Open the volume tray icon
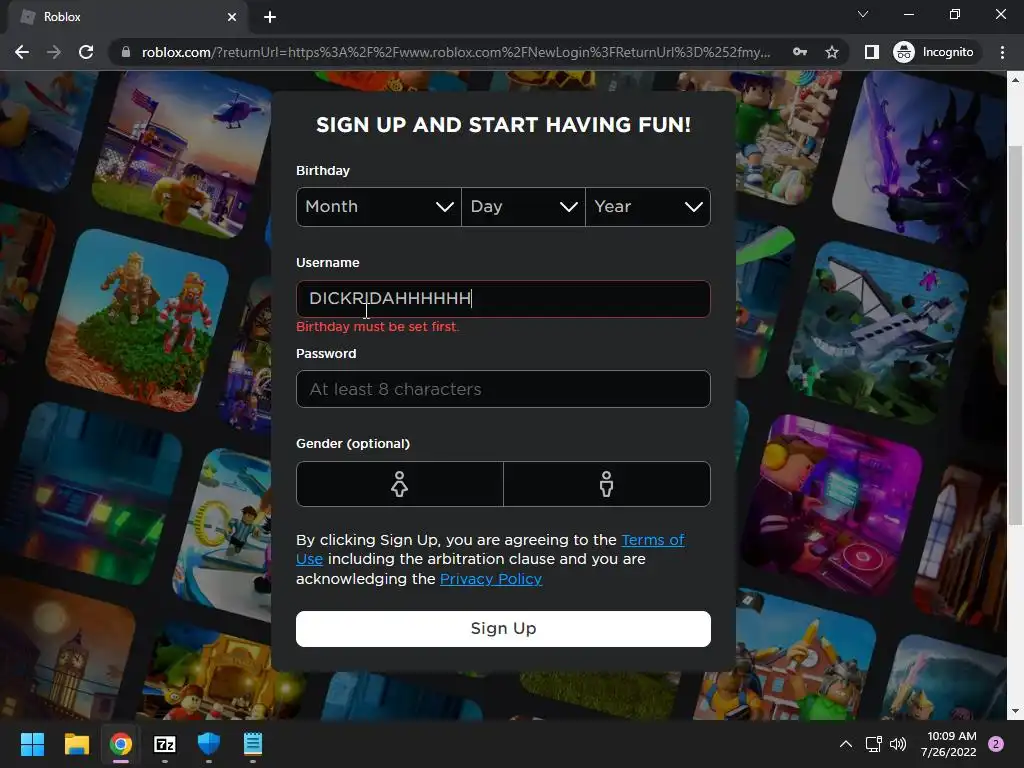Image resolution: width=1024 pixels, height=768 pixels. (898, 744)
